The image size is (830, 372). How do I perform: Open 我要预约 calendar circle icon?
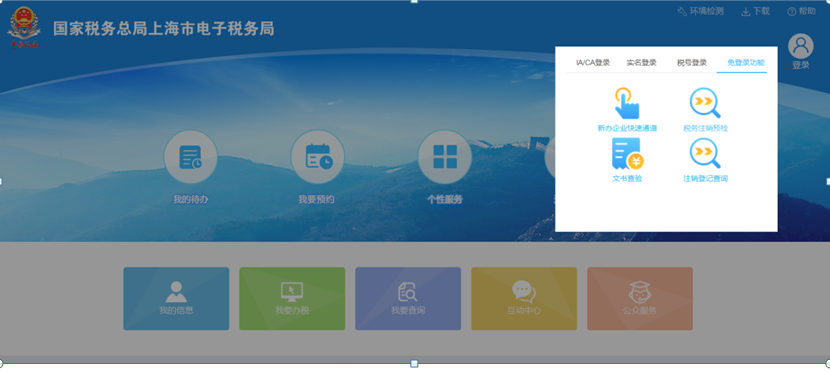point(318,157)
